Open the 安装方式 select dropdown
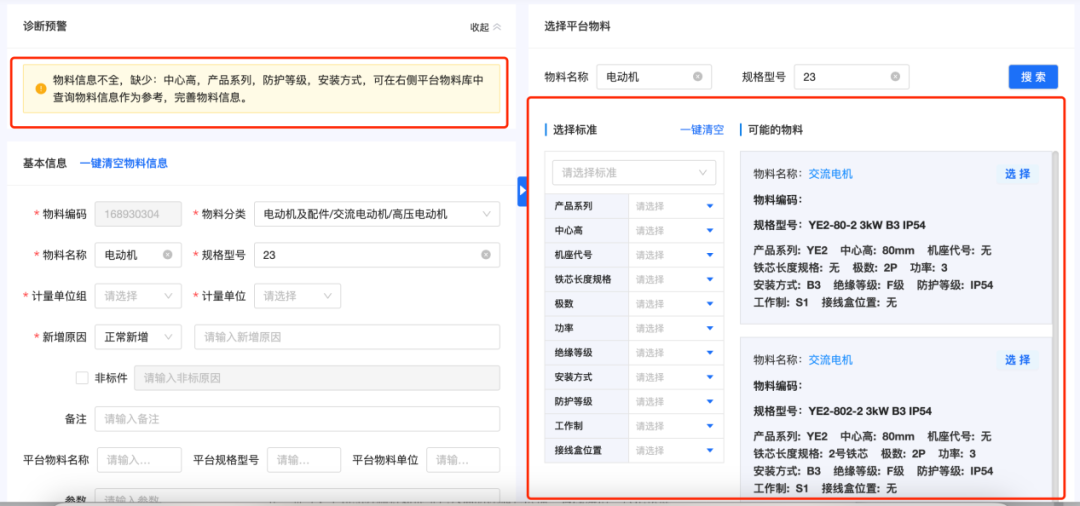 pos(676,377)
